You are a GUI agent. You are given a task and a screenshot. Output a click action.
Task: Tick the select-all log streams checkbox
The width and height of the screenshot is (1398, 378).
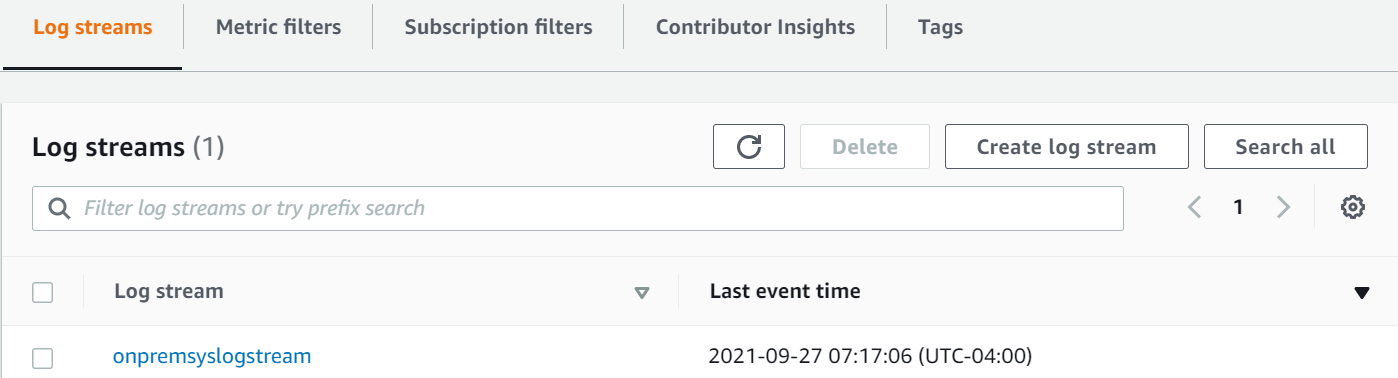coord(42,292)
